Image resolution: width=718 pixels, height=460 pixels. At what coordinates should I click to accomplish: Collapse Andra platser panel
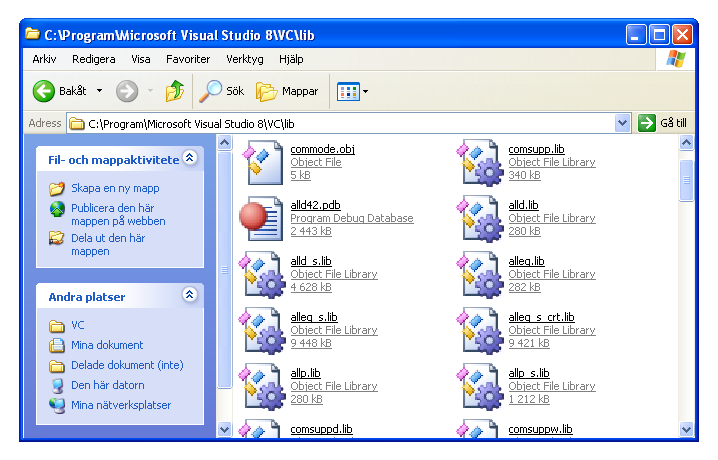[x=190, y=294]
